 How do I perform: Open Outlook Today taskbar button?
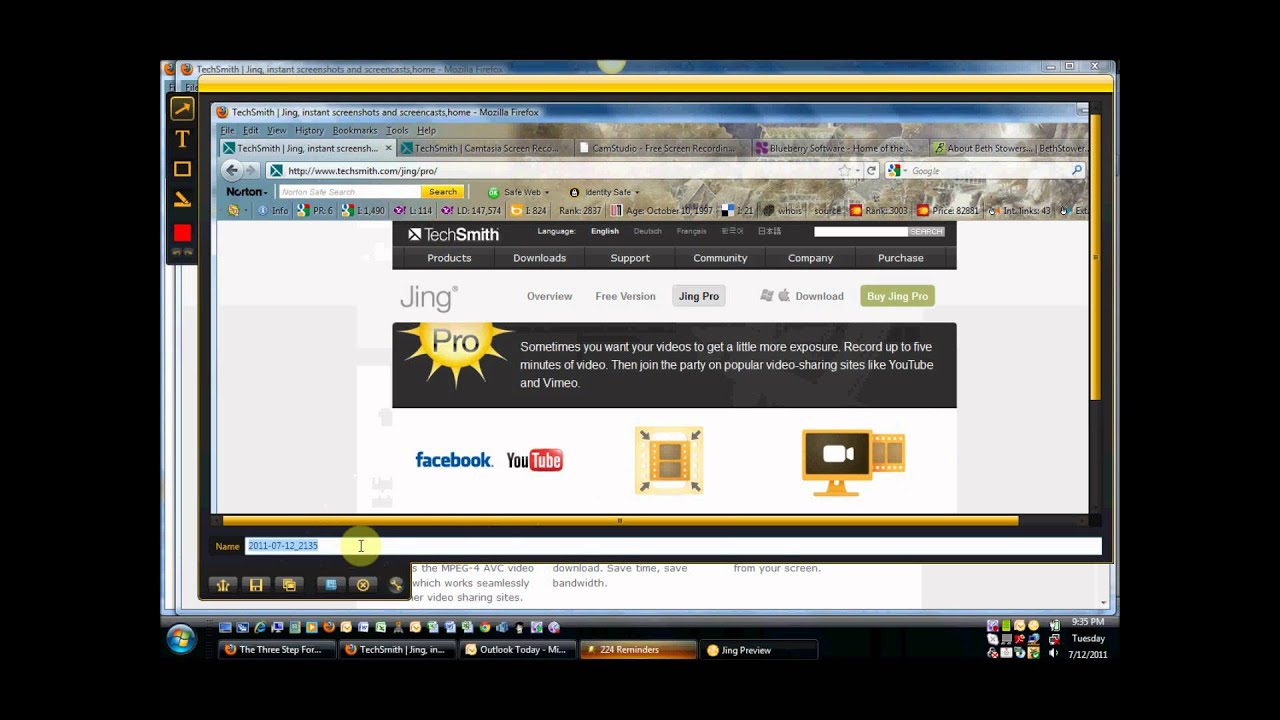point(517,650)
